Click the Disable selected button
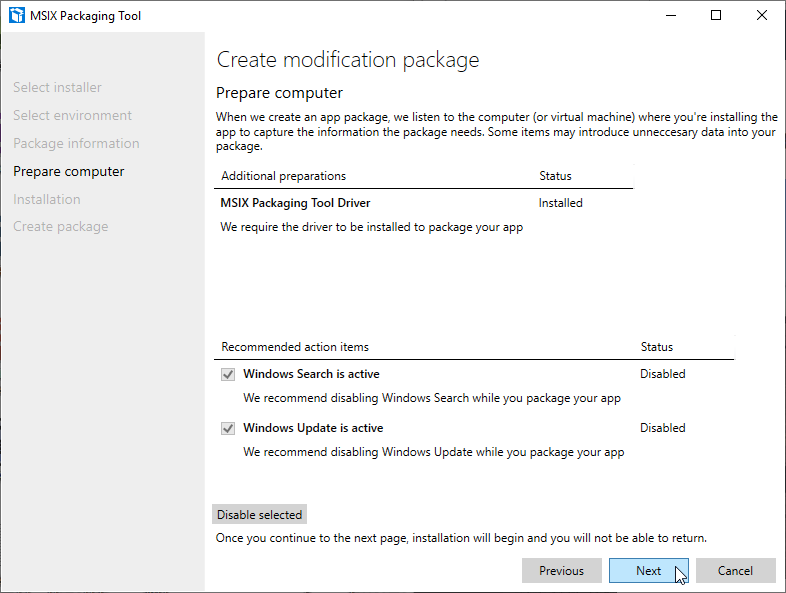The width and height of the screenshot is (786, 593). (x=259, y=515)
